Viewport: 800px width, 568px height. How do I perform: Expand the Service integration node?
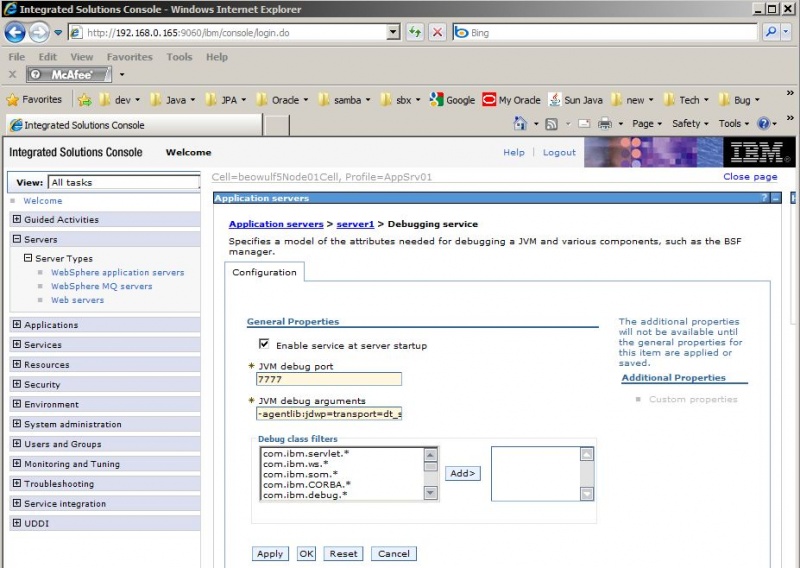(x=17, y=503)
